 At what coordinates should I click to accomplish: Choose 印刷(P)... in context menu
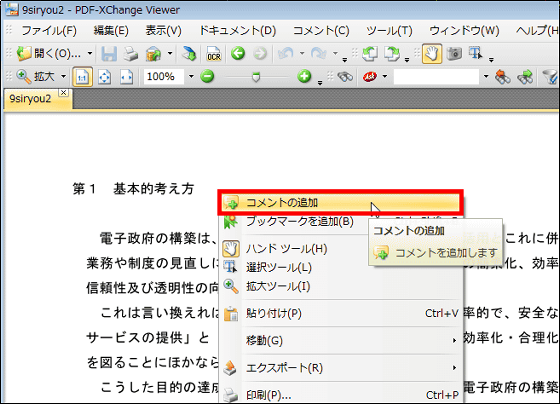point(340,395)
